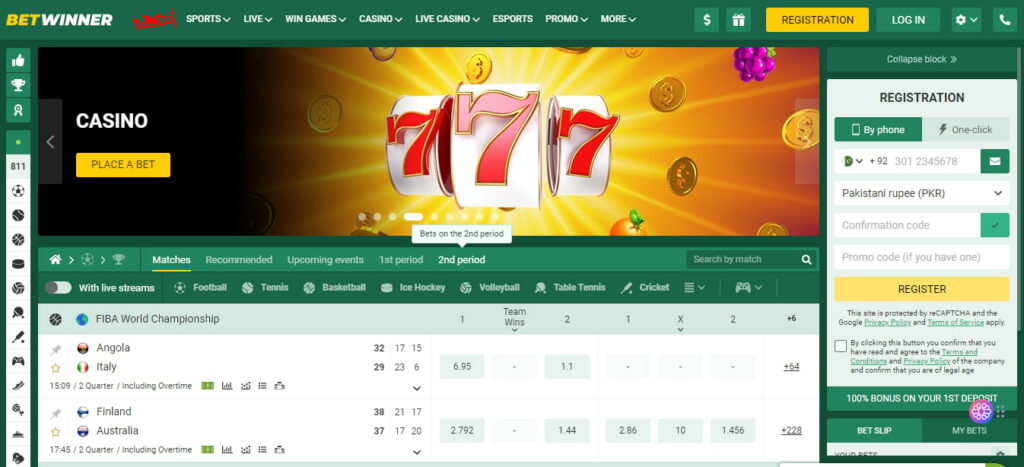Select the tennis ball icon in left sidebar
The height and width of the screenshot is (467, 1024).
point(18,215)
